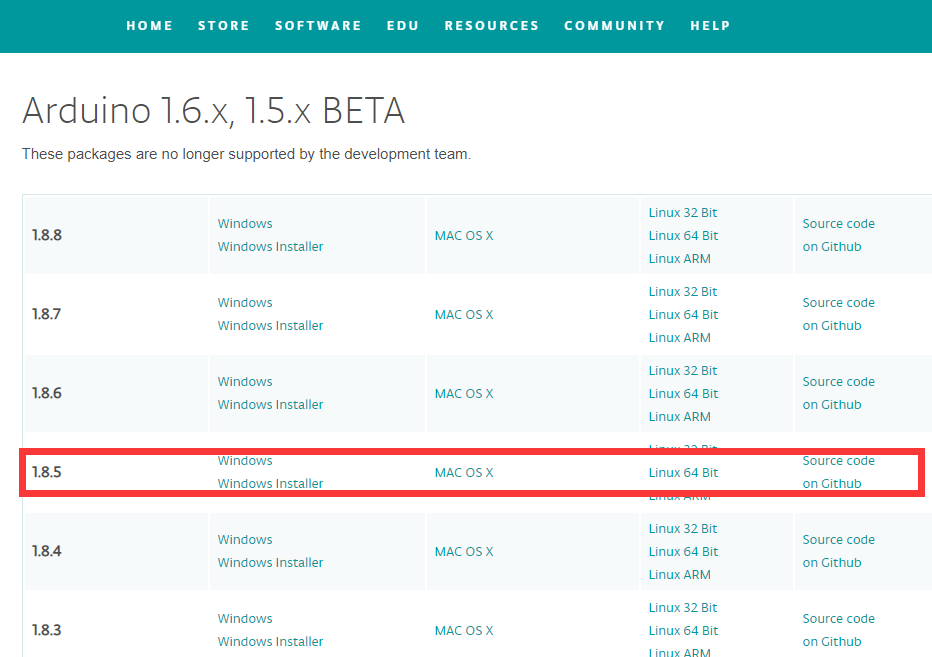
Task: Download the Windows zip for version 1.8.7
Action: (245, 303)
